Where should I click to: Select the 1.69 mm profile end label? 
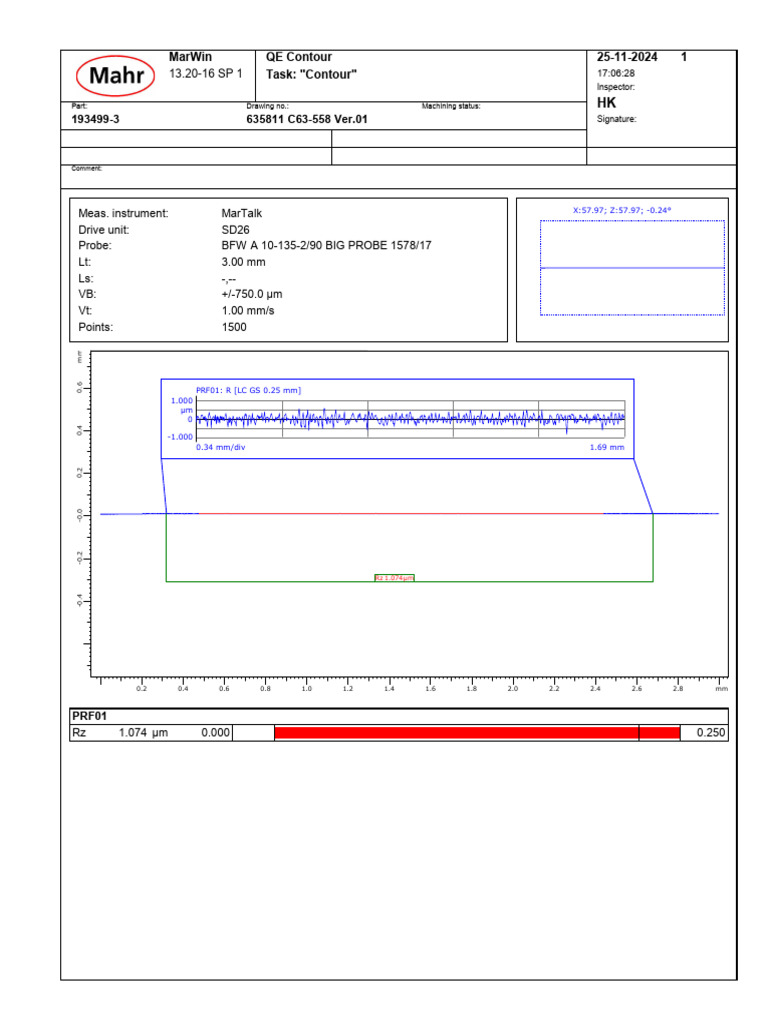(607, 447)
